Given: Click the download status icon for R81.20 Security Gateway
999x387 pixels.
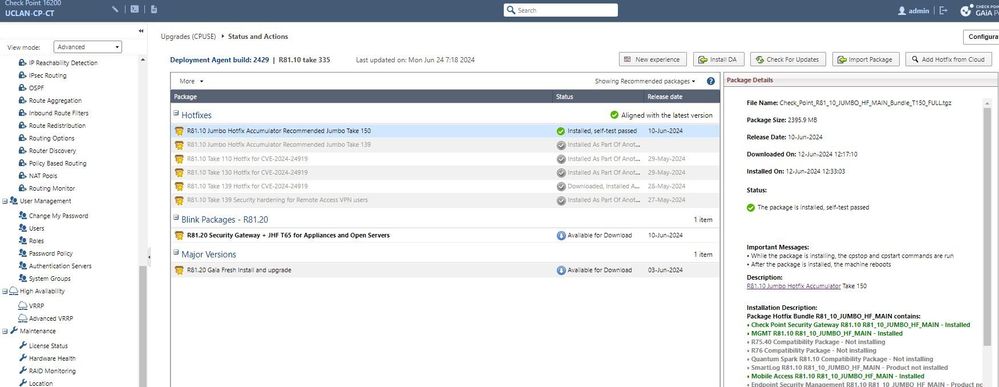Looking at the screenshot, I should (x=561, y=235).
